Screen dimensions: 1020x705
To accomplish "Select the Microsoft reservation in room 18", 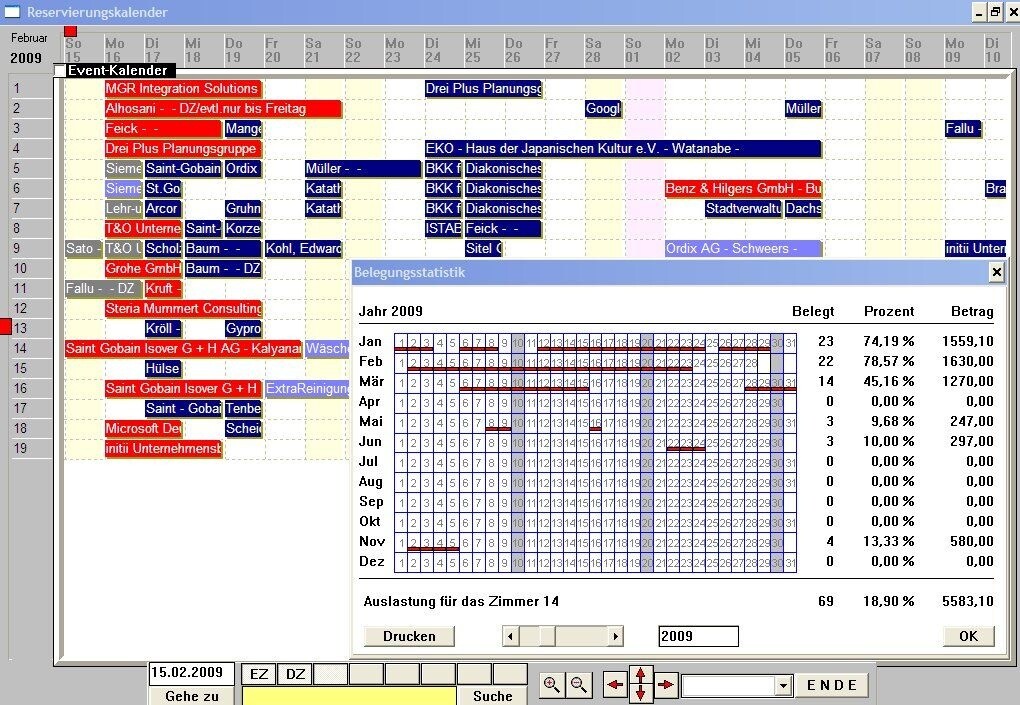I will tap(143, 429).
